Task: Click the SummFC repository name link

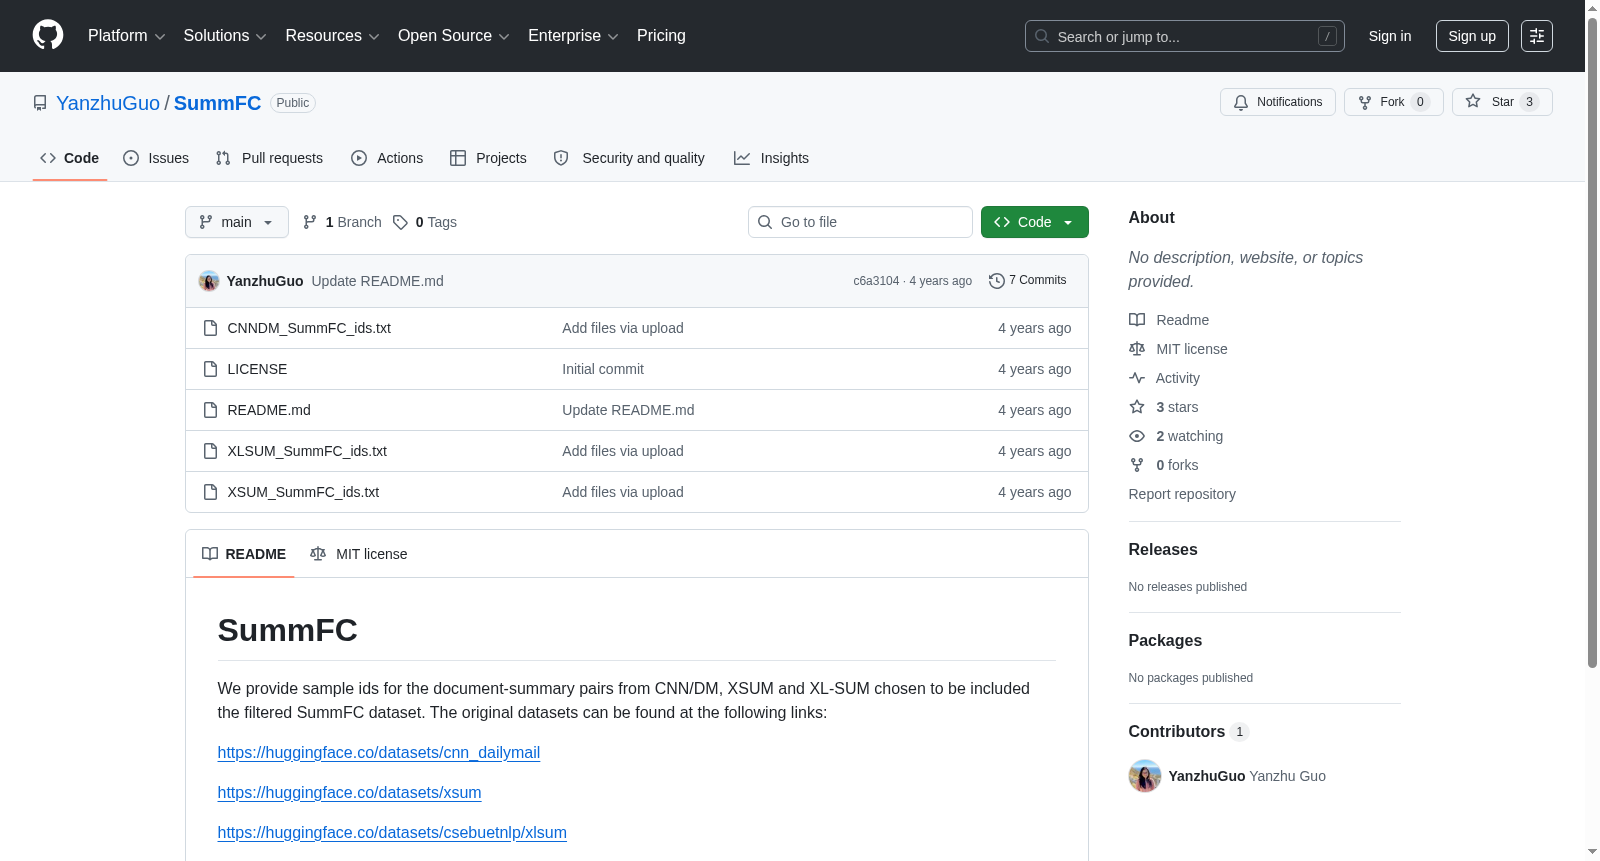Action: [217, 103]
